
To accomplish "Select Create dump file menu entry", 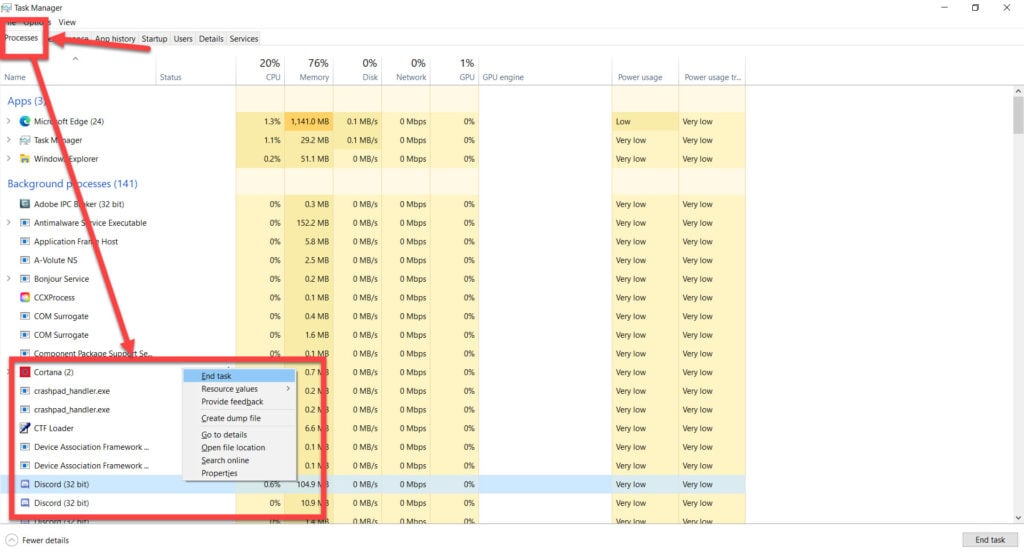I will (239, 418).
